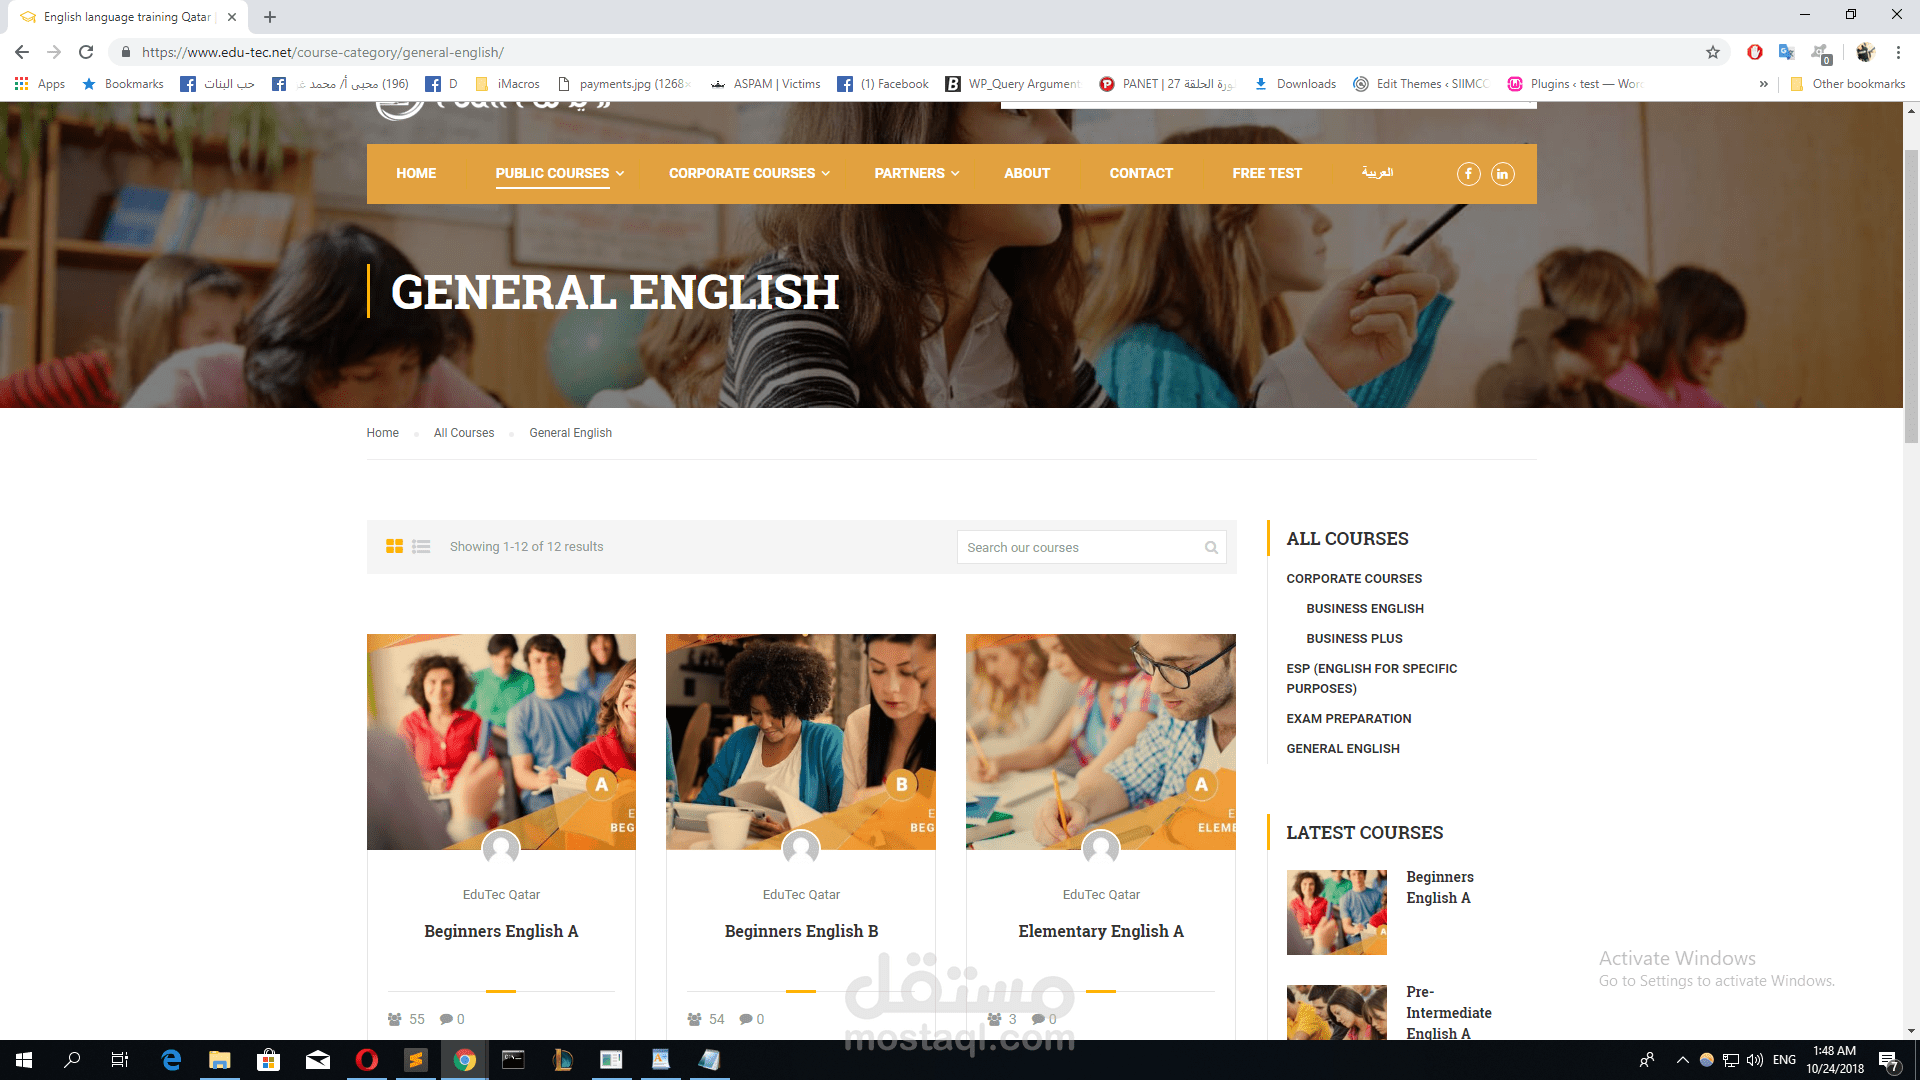This screenshot has width=1920, height=1080.
Task: Open latest course Beginners English A thumbnail
Action: (x=1337, y=912)
